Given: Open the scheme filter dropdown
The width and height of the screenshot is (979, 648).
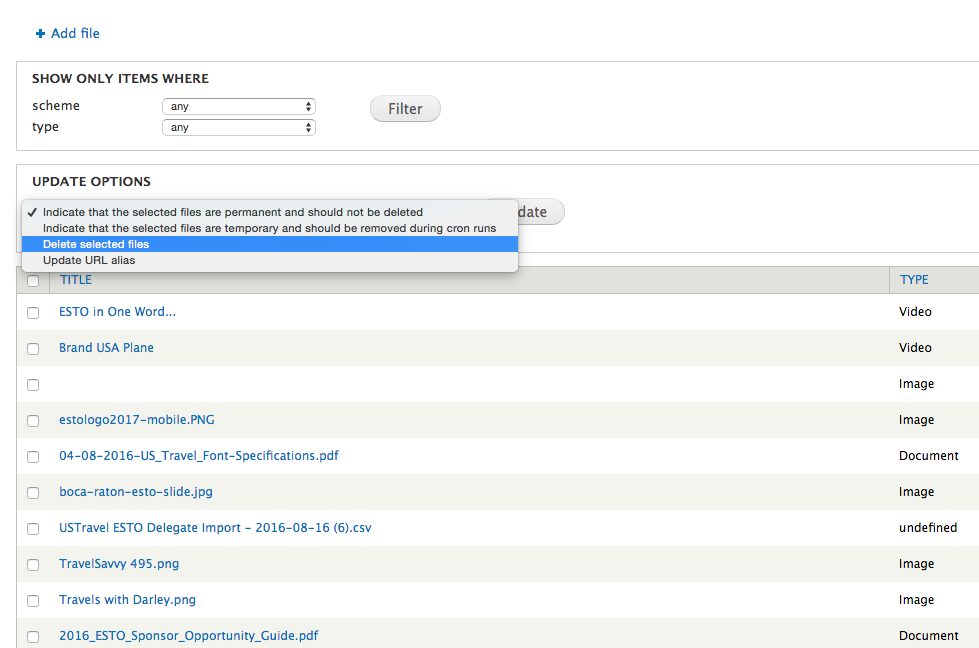Looking at the screenshot, I should 239,106.
